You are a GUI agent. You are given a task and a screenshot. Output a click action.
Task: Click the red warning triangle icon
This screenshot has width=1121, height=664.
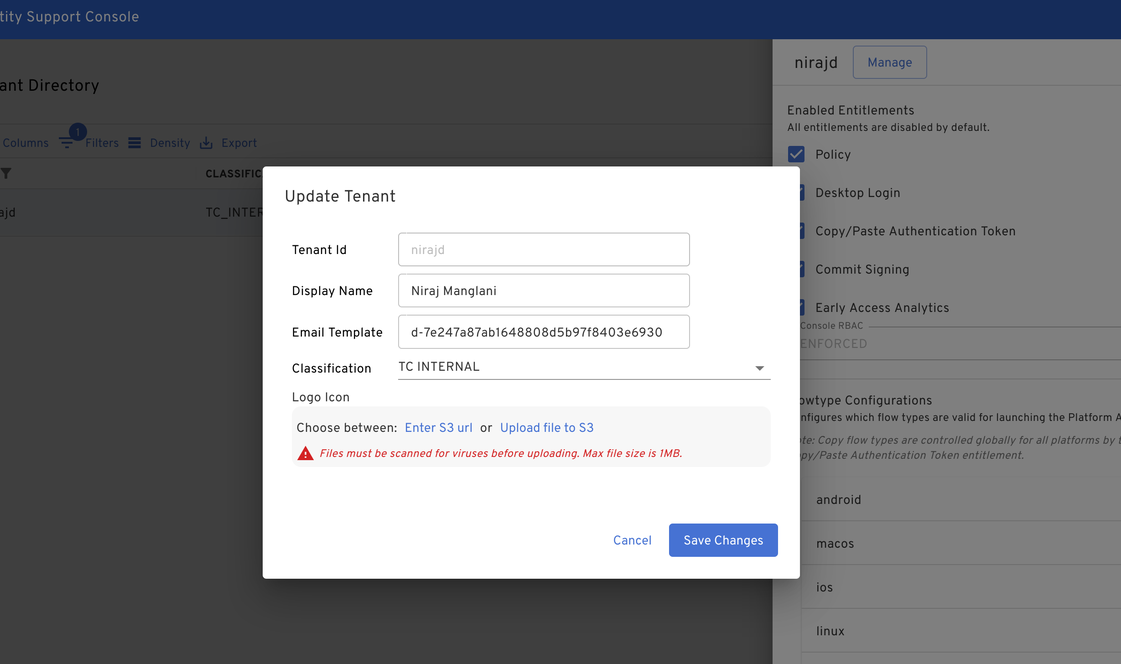pyautogui.click(x=306, y=454)
